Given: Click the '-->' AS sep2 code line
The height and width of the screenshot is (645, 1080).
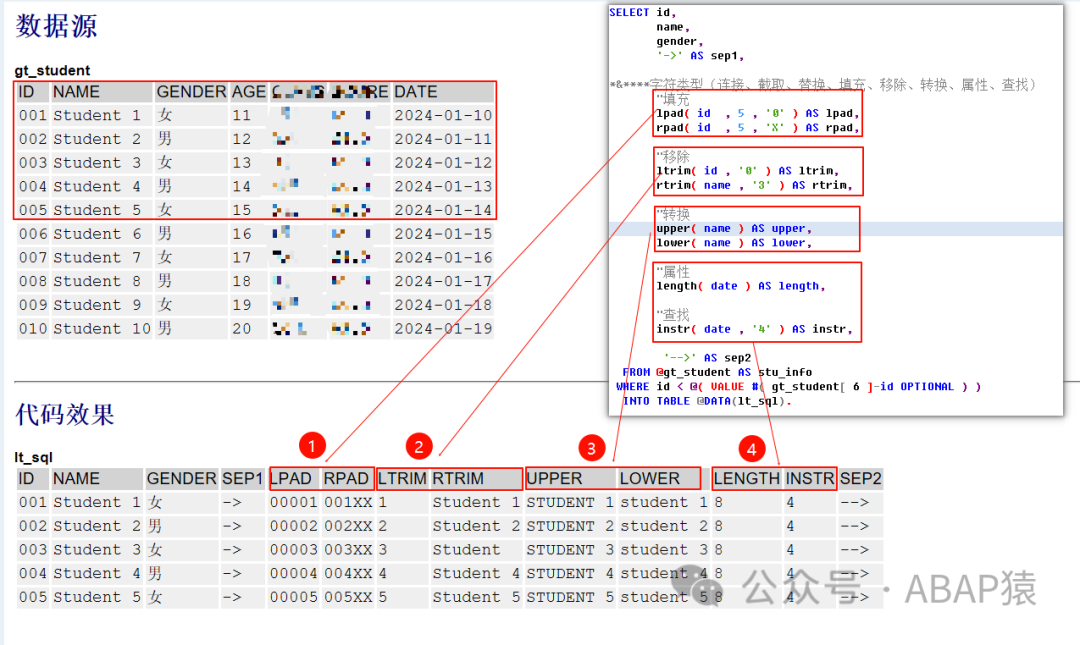Looking at the screenshot, I should (x=707, y=358).
